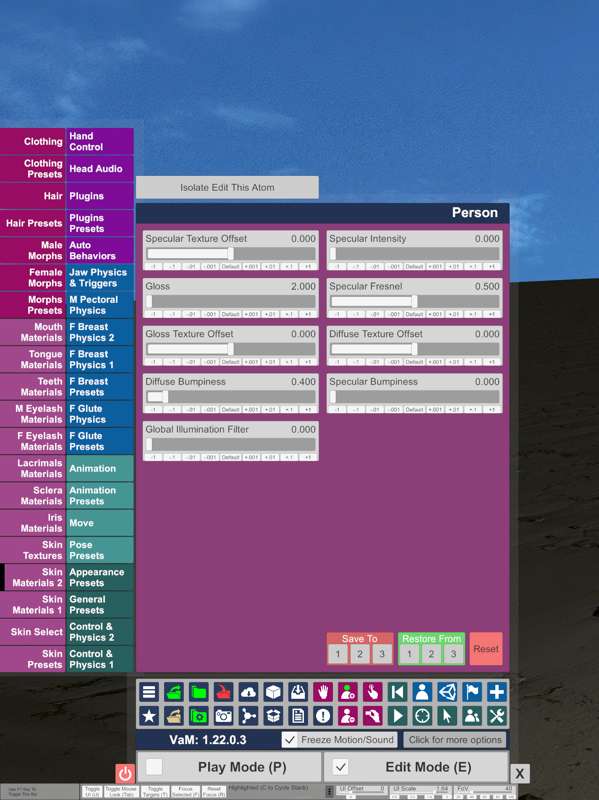Click the red save-scene icon
The image size is (599, 800).
click(223, 692)
